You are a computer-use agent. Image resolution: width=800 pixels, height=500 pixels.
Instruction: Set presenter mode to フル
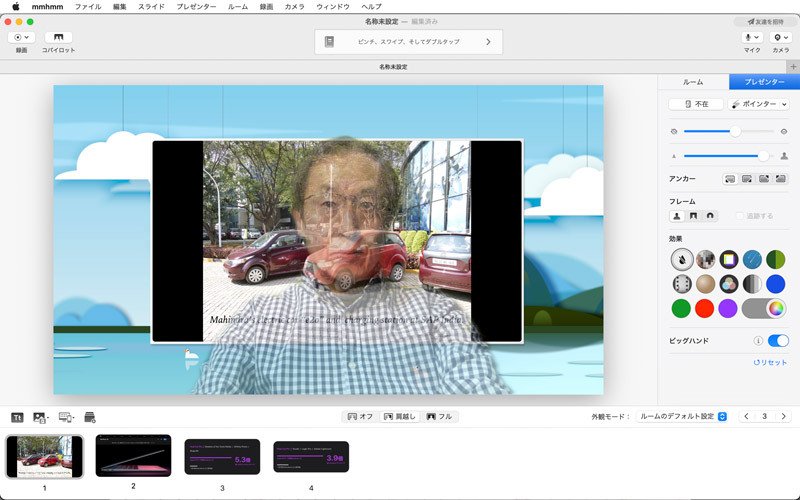point(439,416)
